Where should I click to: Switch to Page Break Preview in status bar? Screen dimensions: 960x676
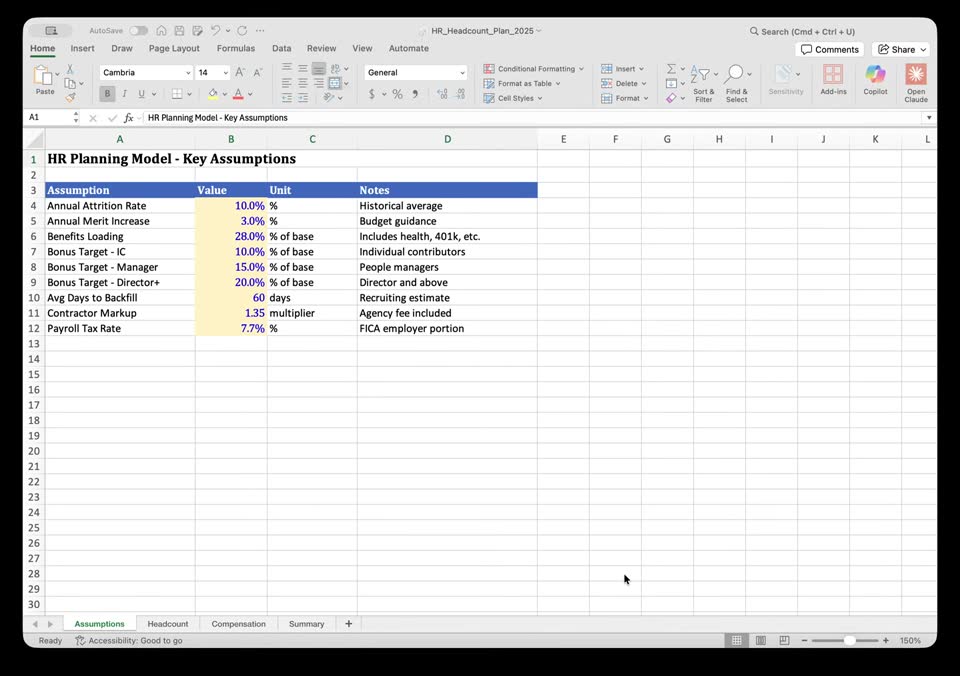click(x=784, y=640)
